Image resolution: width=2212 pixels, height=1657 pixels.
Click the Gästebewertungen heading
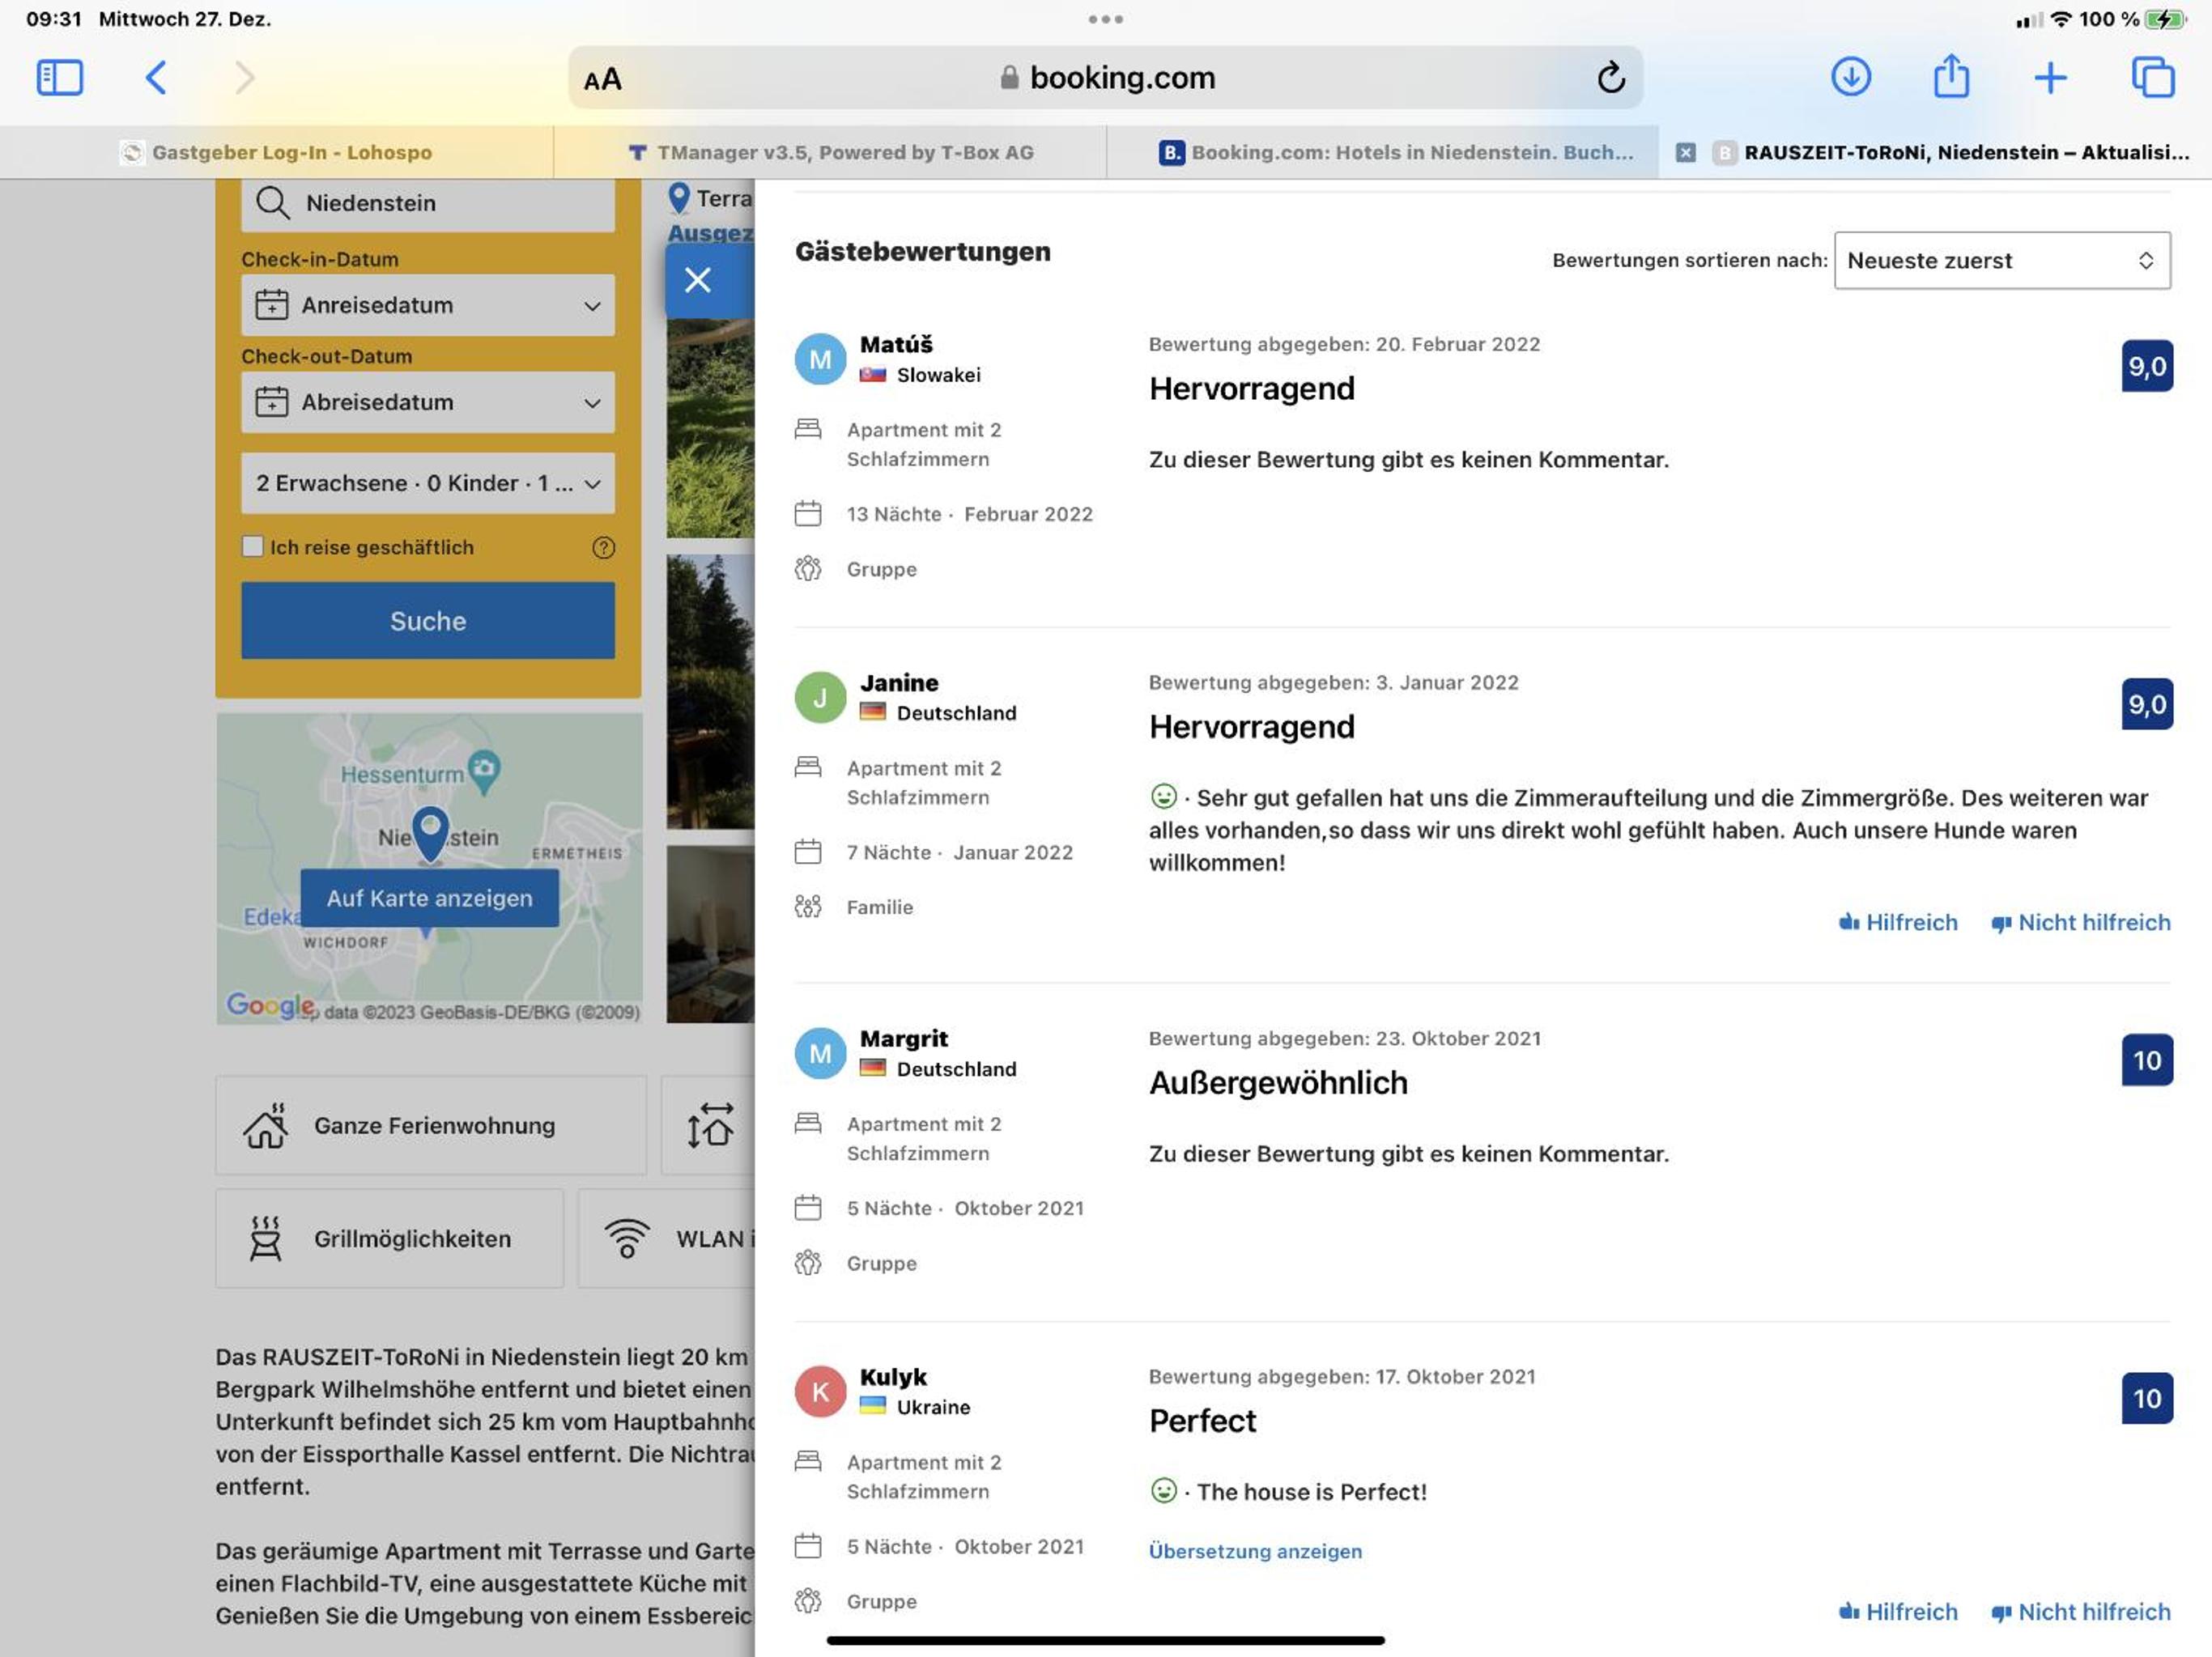click(x=922, y=251)
